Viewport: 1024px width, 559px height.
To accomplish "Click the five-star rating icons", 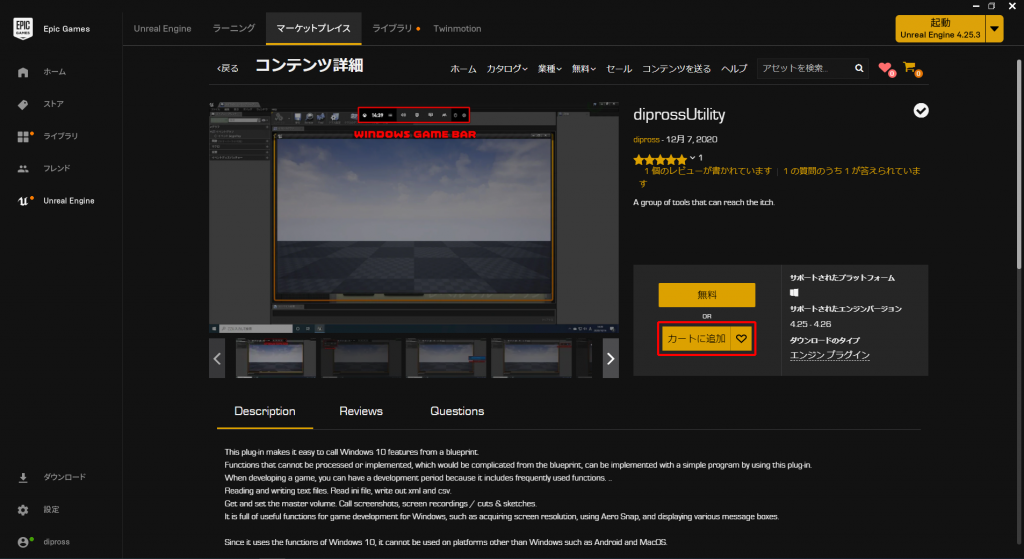I will [660, 159].
